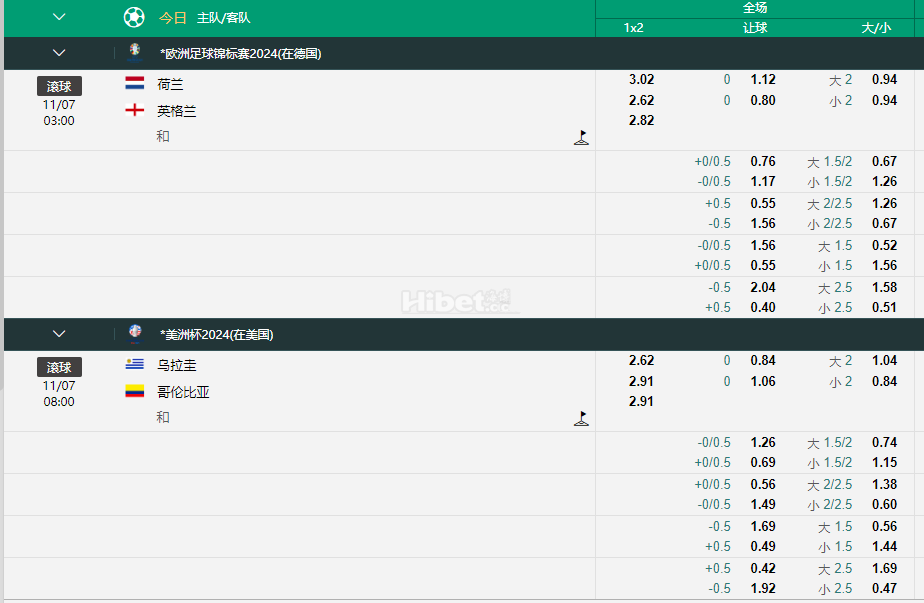Select 小 2.5 odds 0.51
This screenshot has height=603, width=924.
click(885, 308)
